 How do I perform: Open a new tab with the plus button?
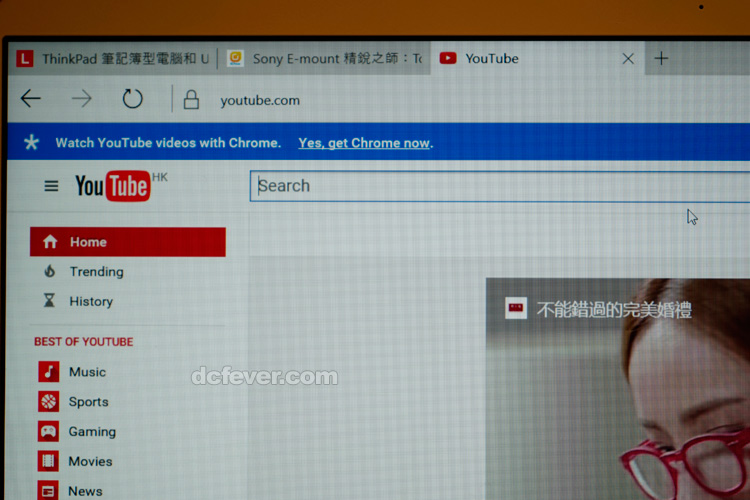[x=662, y=58]
